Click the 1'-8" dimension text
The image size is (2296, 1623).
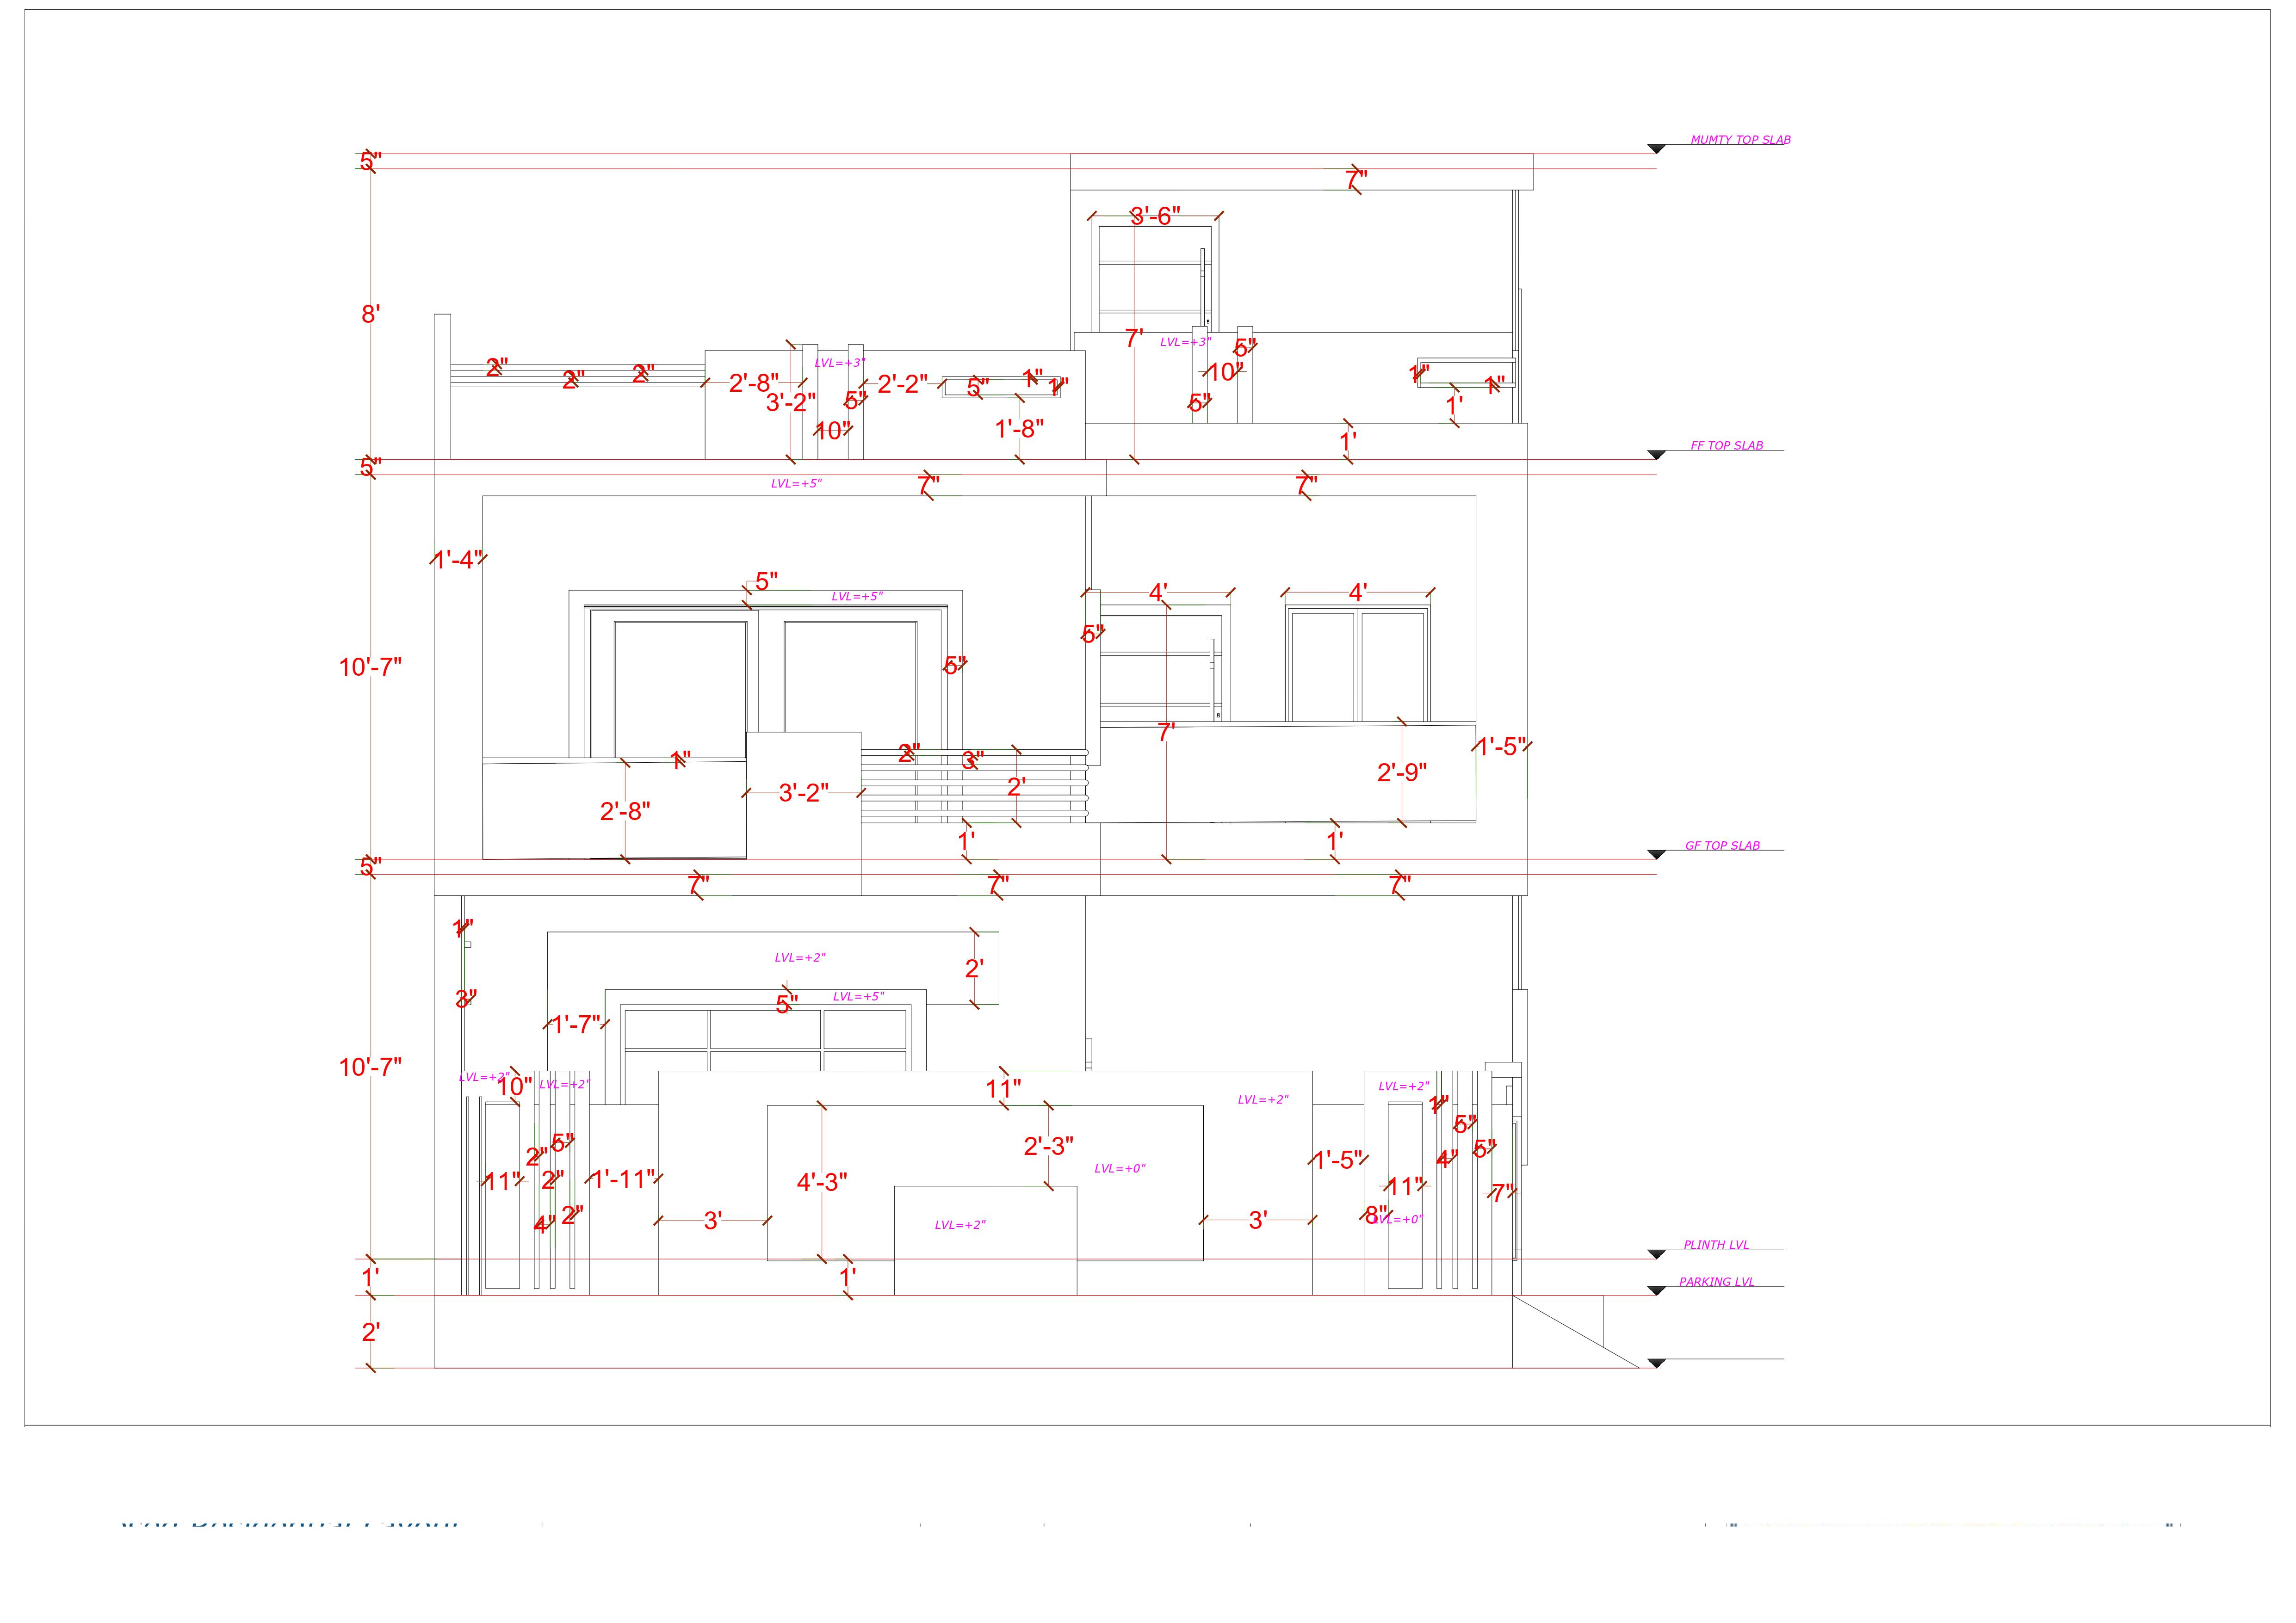click(x=1019, y=429)
